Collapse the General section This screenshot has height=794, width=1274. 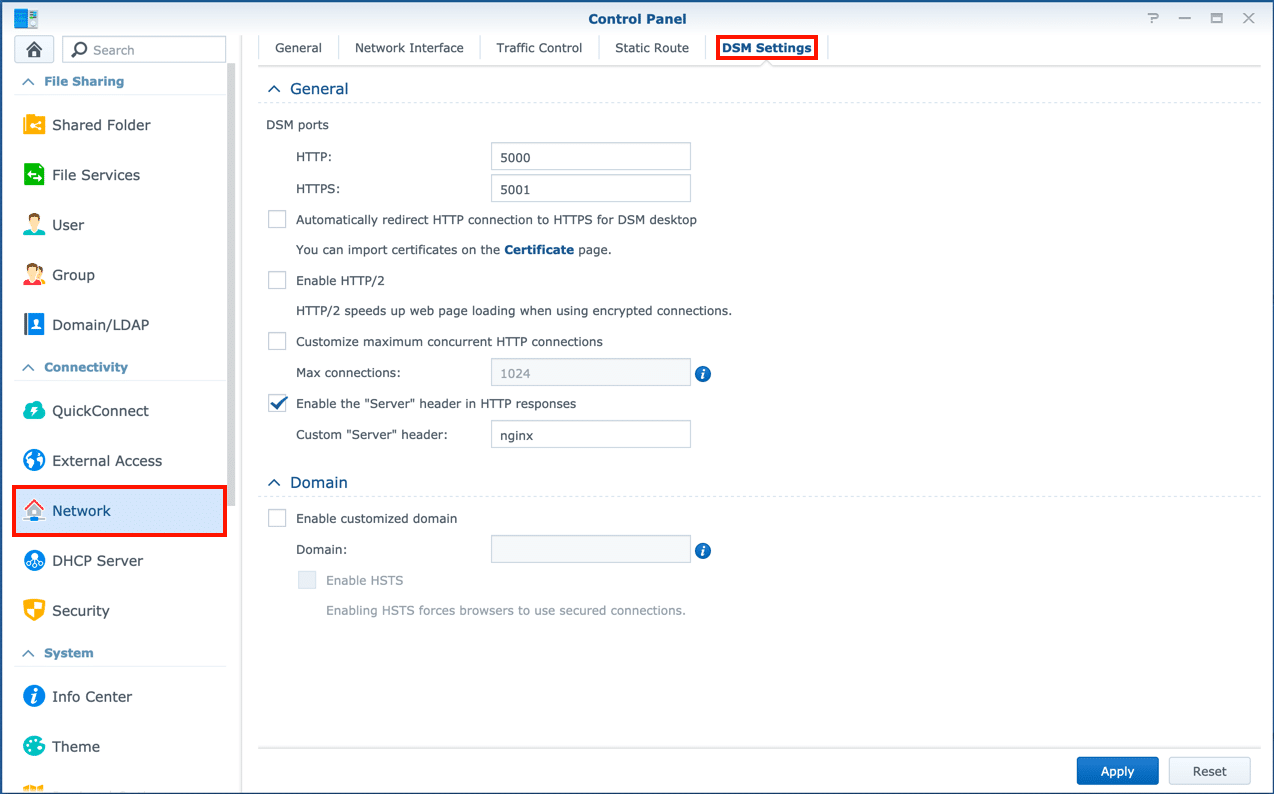click(274, 89)
